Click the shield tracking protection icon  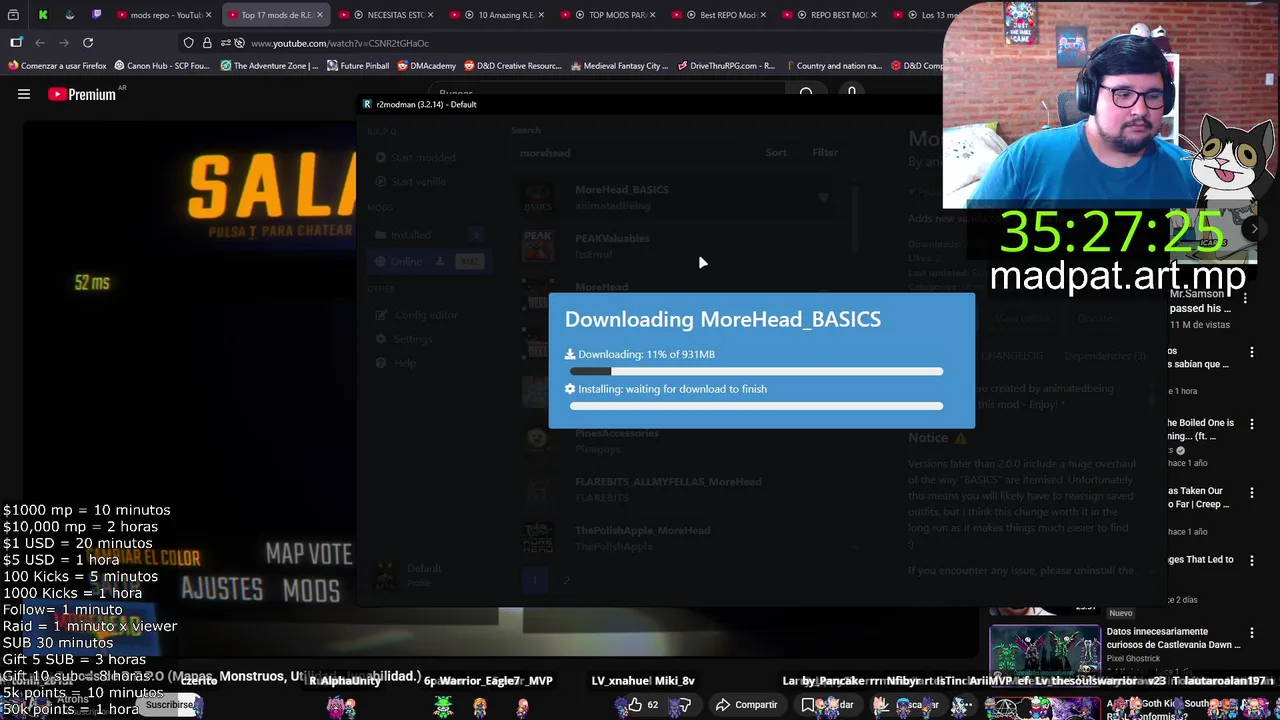pyautogui.click(x=188, y=43)
